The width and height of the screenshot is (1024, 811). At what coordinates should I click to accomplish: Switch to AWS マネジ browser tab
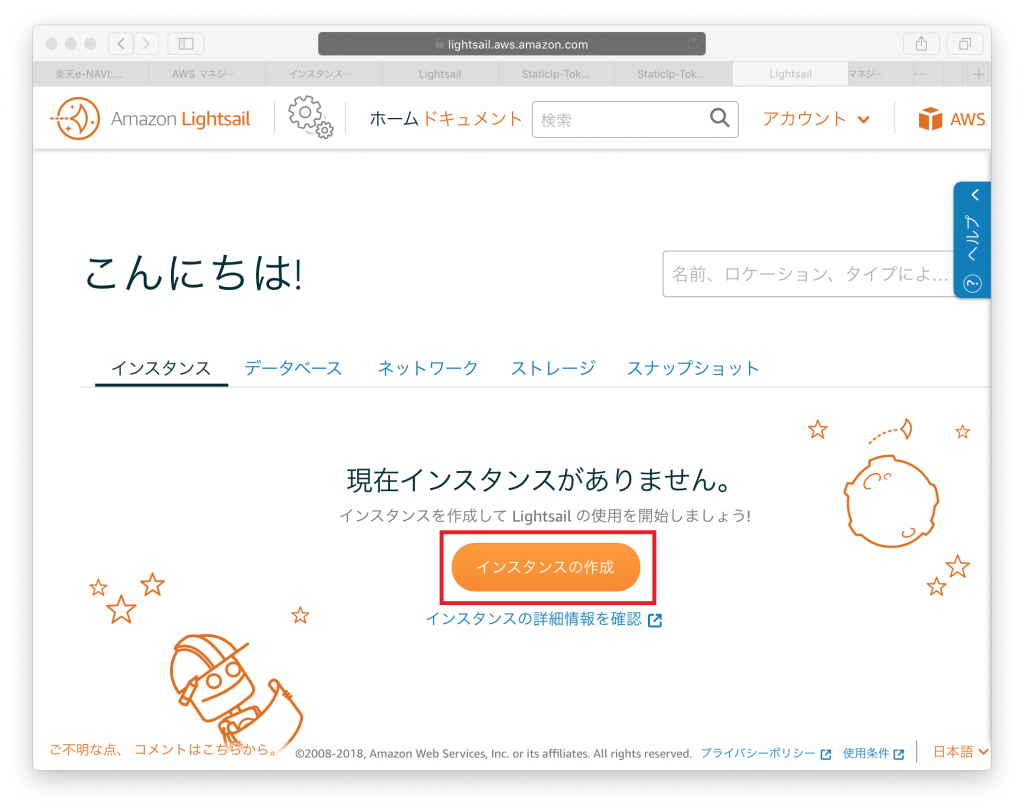click(206, 74)
